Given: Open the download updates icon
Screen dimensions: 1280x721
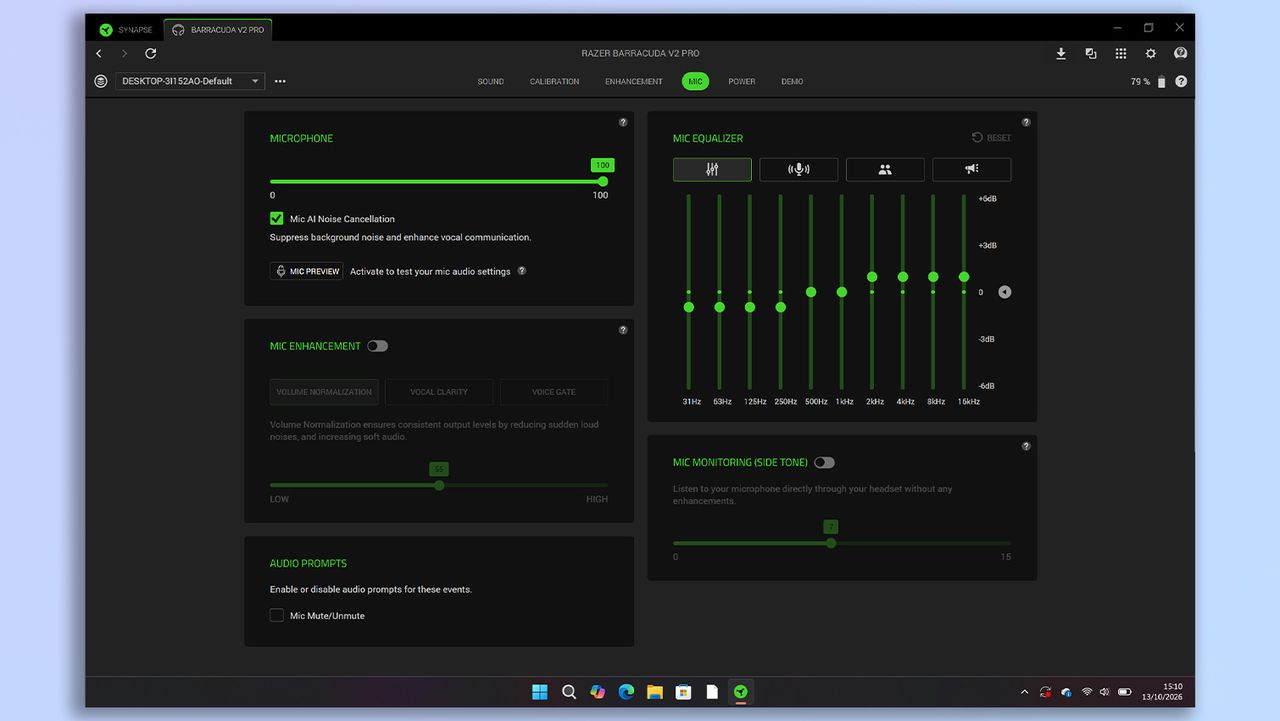Looking at the screenshot, I should click(x=1061, y=54).
